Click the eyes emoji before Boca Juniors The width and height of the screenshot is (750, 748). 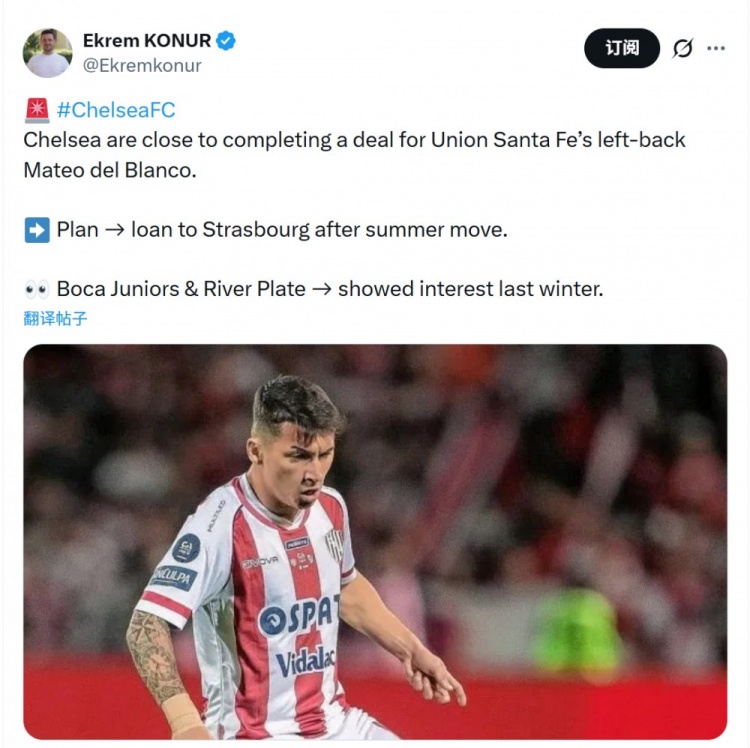pyautogui.click(x=37, y=289)
